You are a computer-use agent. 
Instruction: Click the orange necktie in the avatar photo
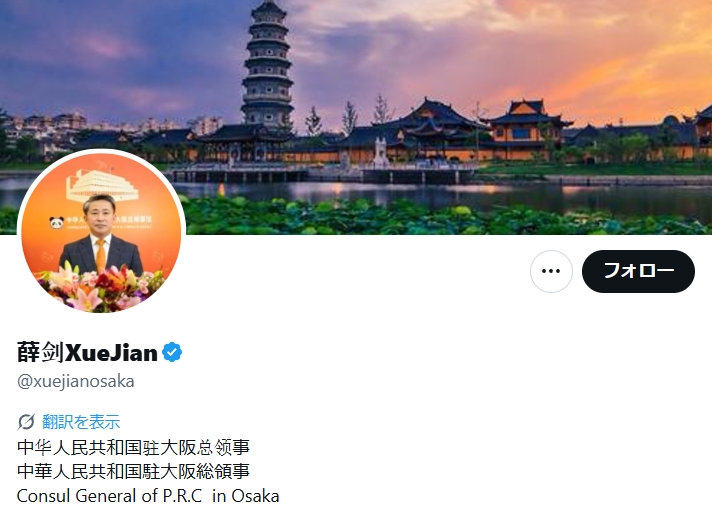coord(100,255)
